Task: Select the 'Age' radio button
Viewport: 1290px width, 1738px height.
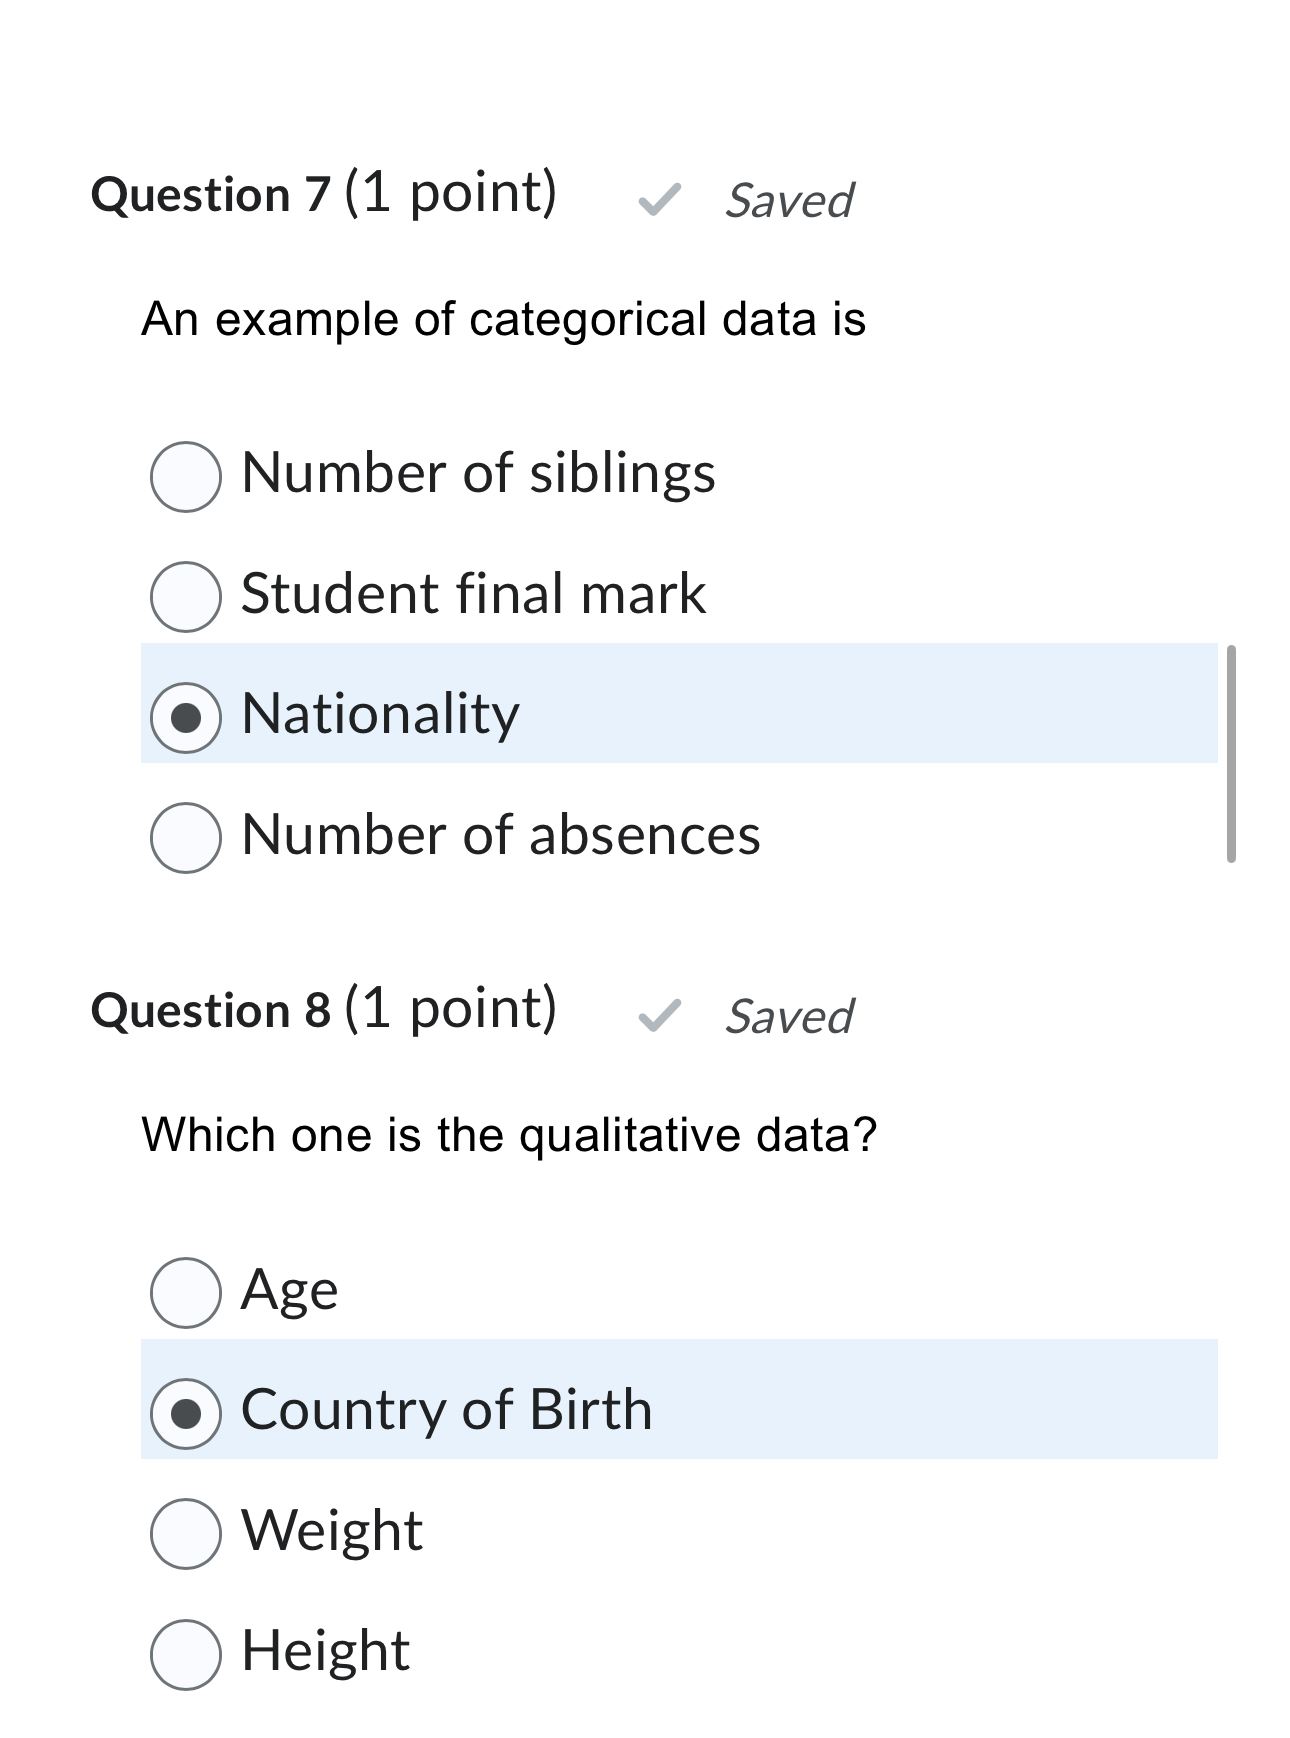Action: [x=186, y=1293]
